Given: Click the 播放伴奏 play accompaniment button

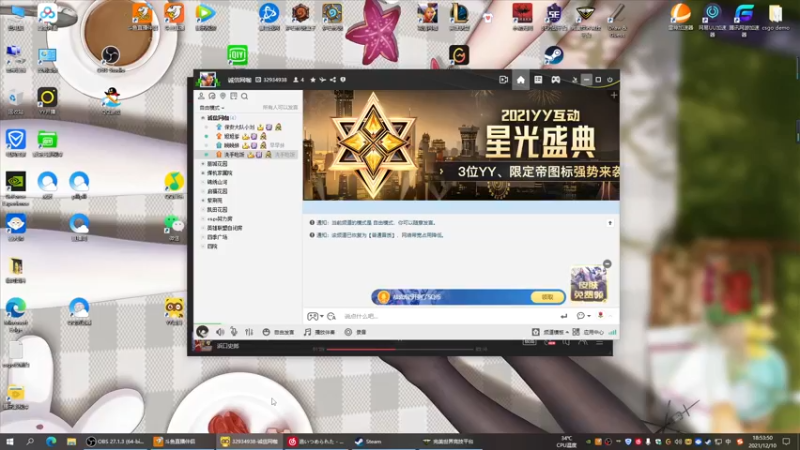Looking at the screenshot, I should 319,332.
